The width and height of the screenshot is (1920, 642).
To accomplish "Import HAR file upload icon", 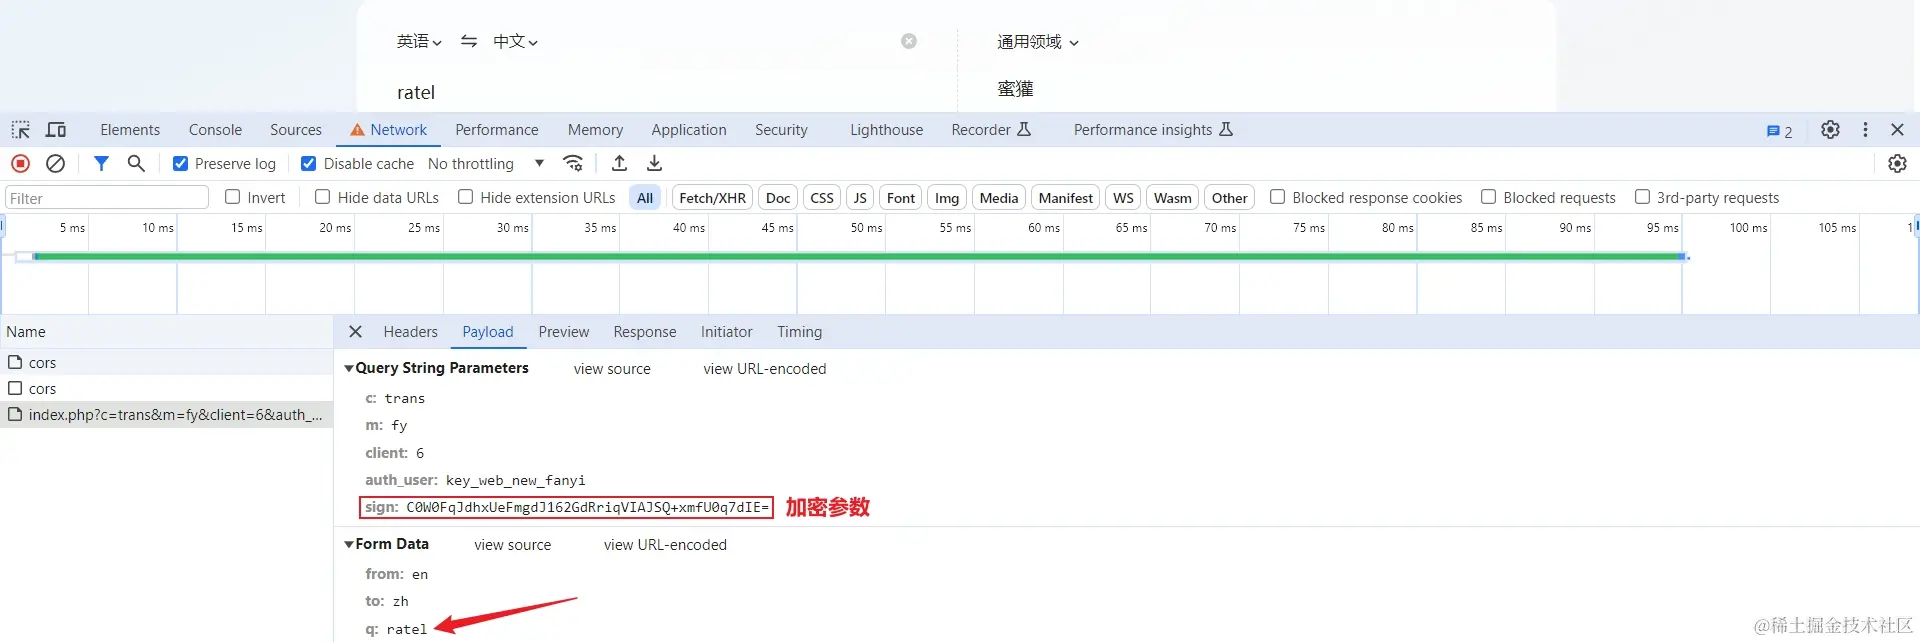I will 619,163.
